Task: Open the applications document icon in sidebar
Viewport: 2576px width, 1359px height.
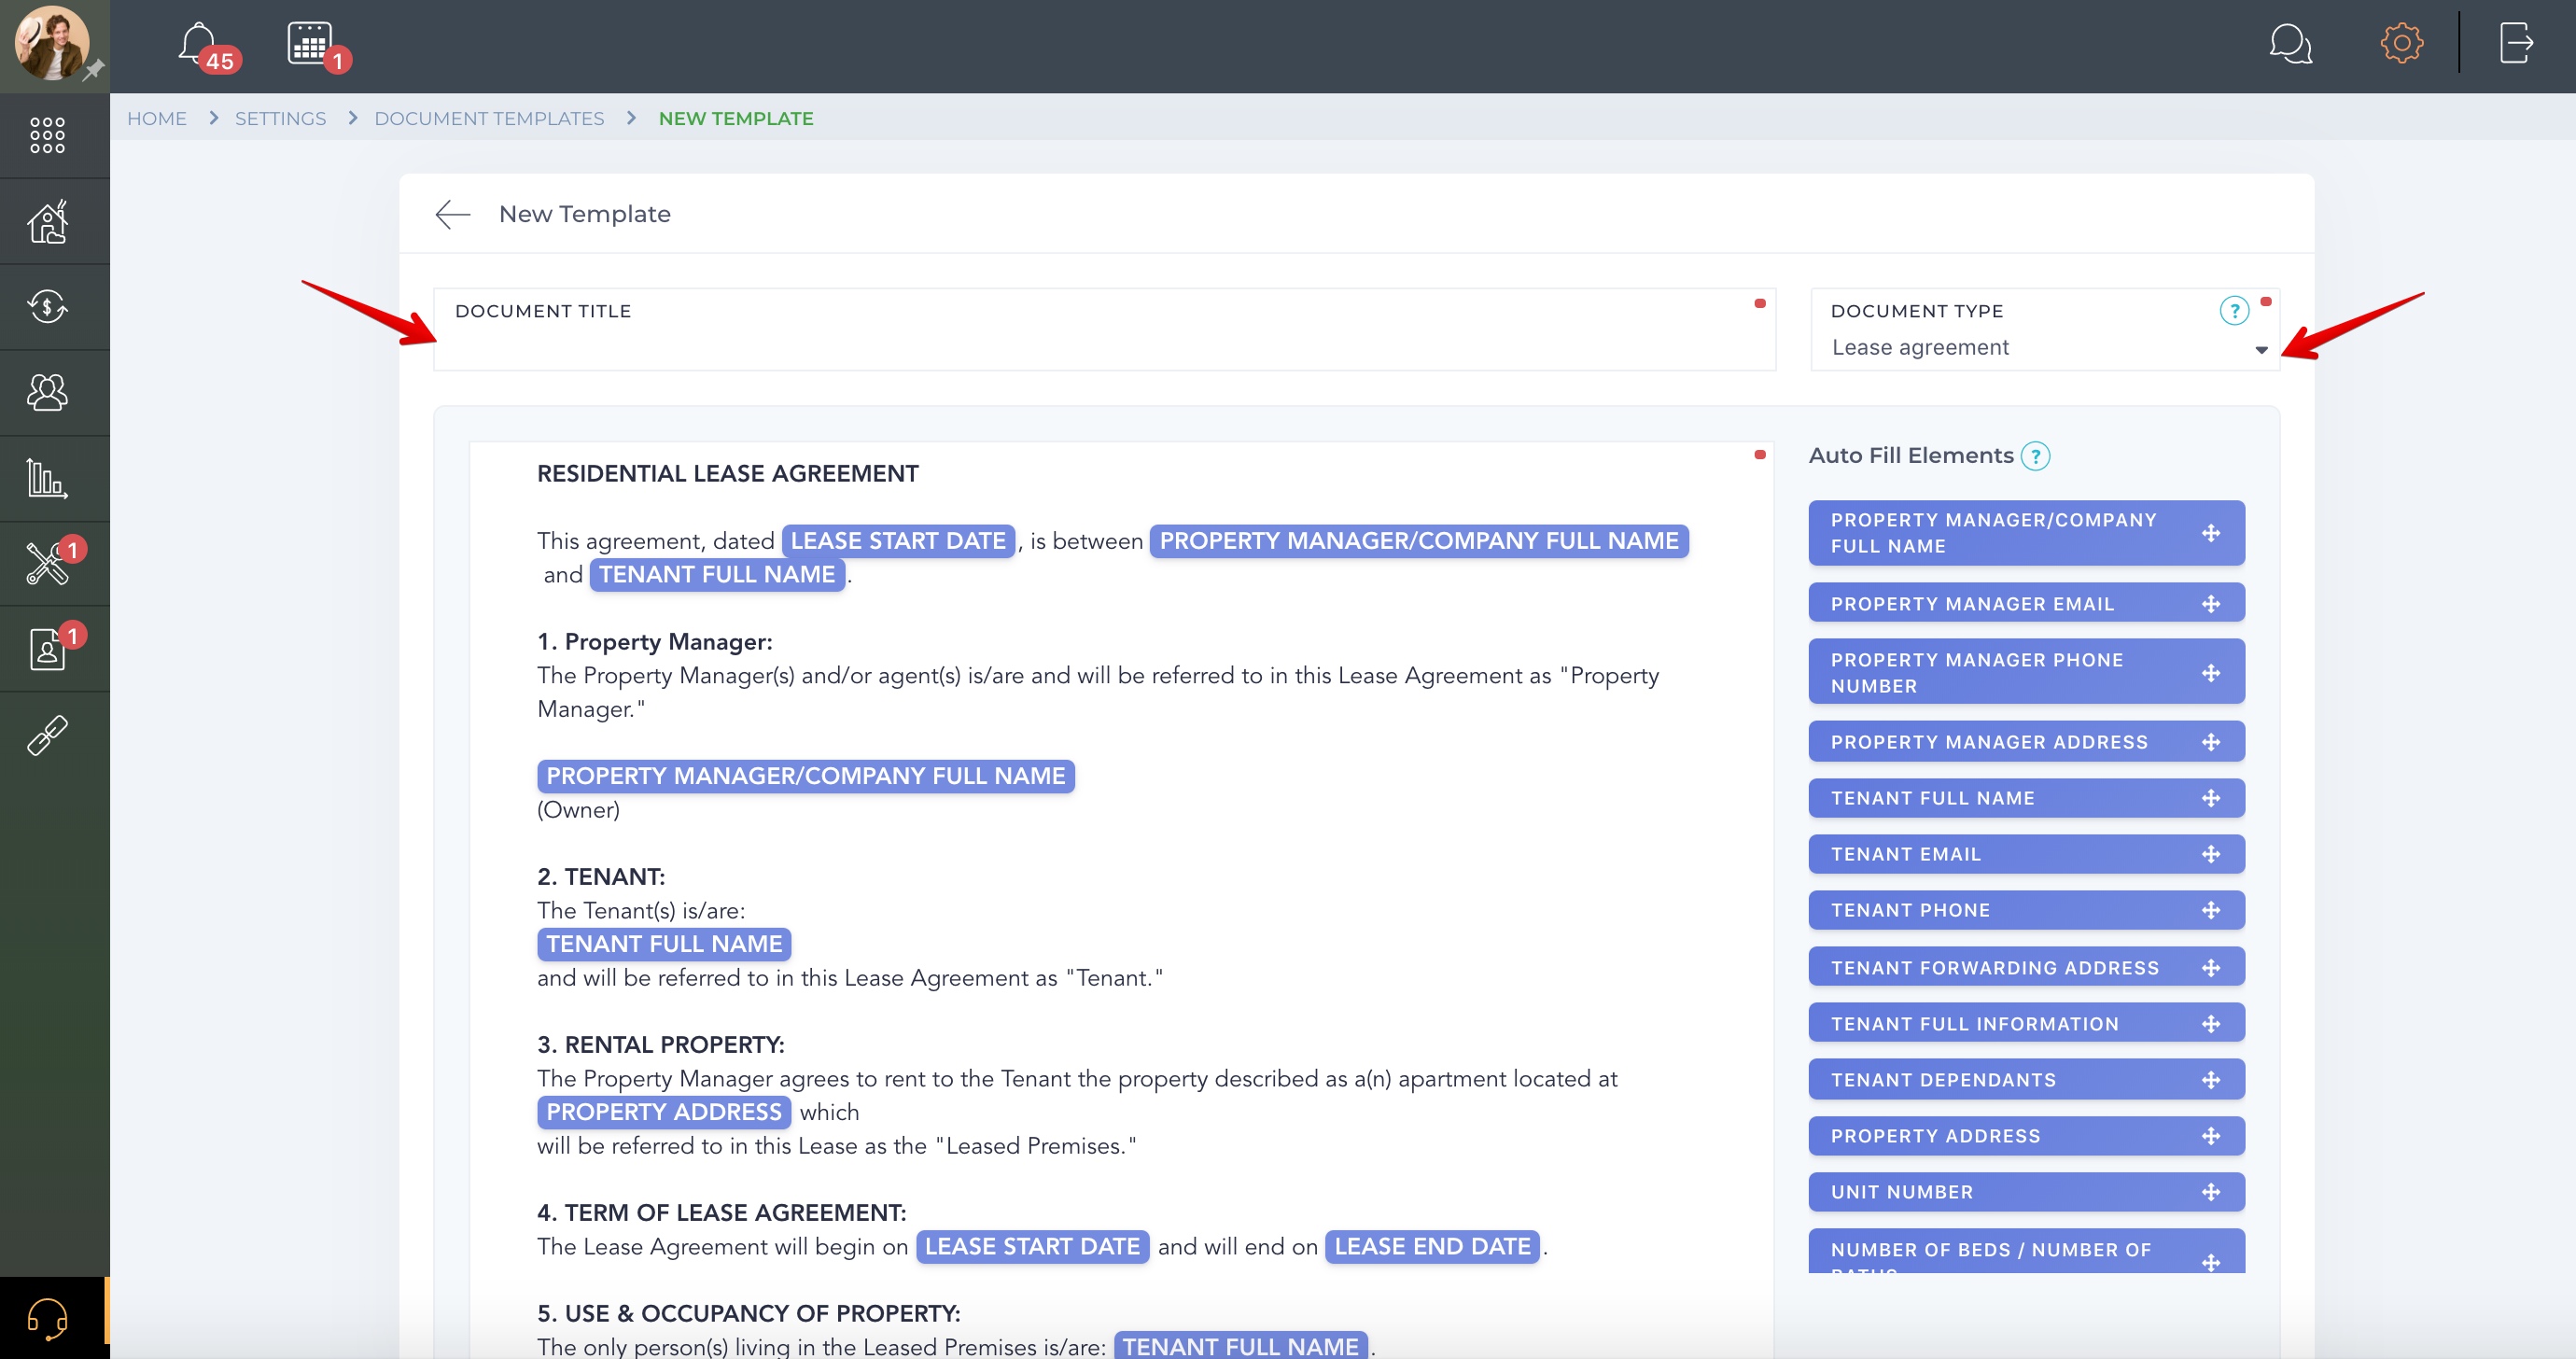Action: click(x=47, y=649)
